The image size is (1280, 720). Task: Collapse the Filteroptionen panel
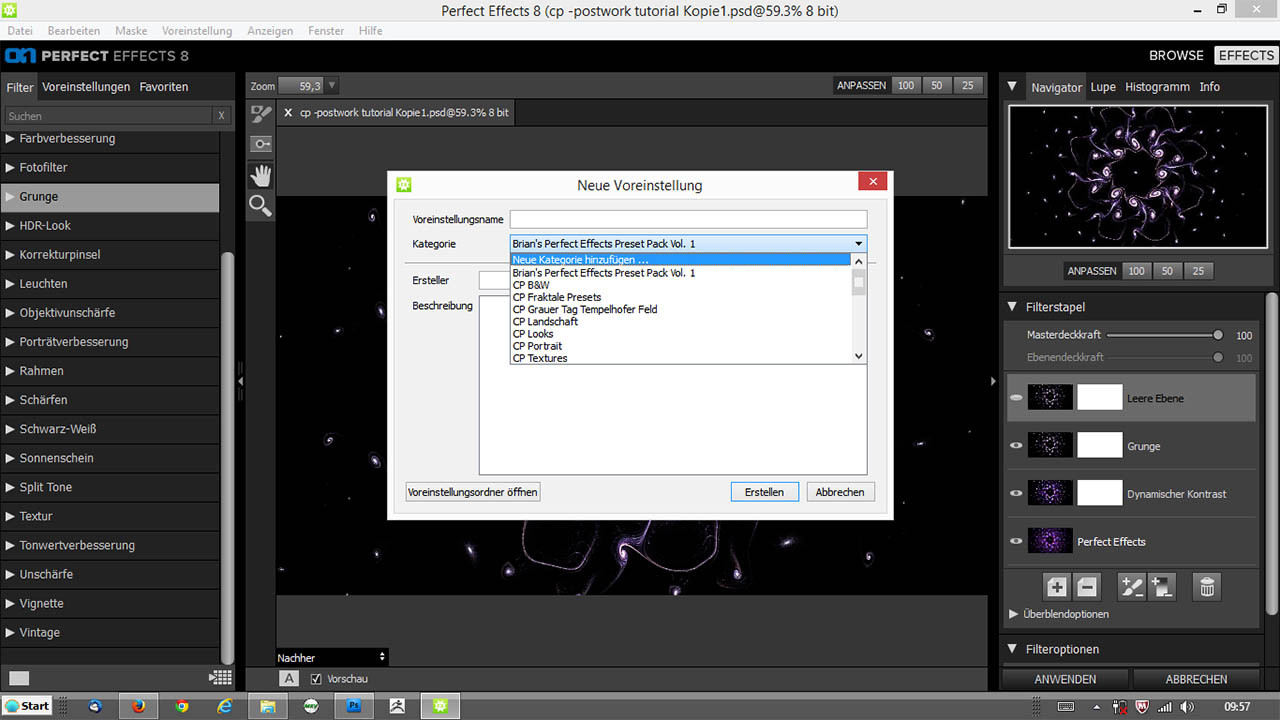tap(1012, 649)
